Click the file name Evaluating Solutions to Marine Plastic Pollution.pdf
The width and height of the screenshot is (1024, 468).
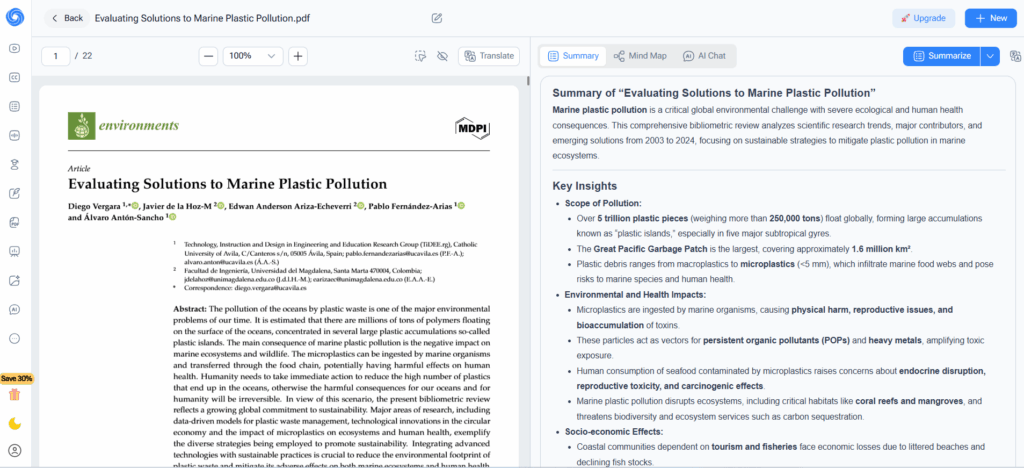click(x=202, y=18)
